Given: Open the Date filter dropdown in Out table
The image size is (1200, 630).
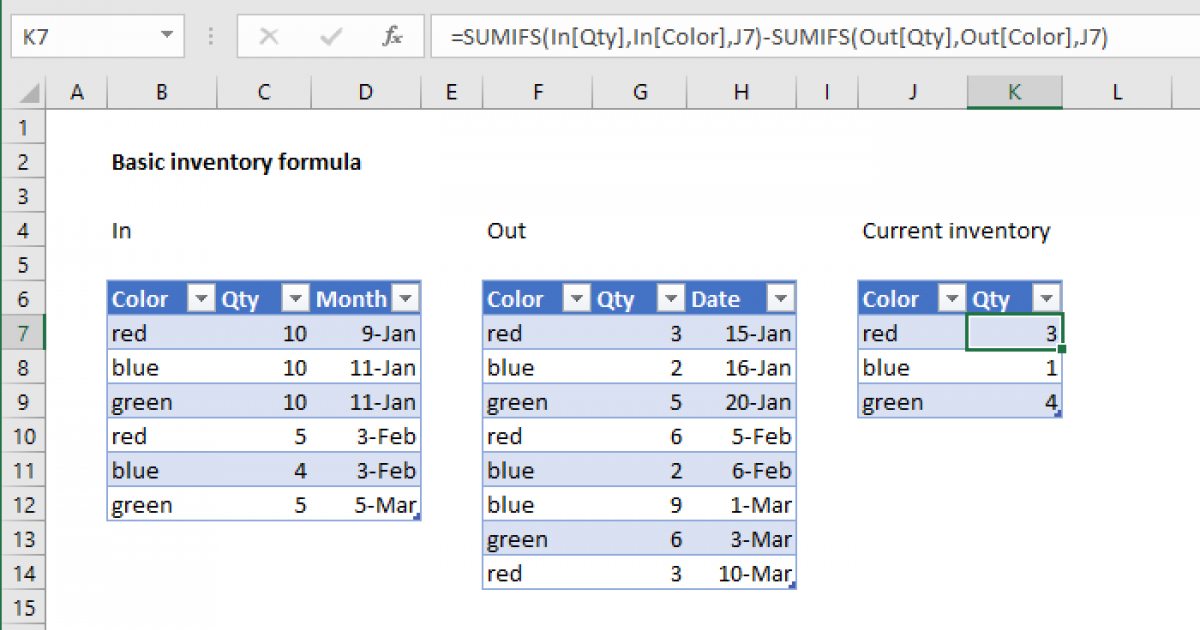Looking at the screenshot, I should click(780, 298).
